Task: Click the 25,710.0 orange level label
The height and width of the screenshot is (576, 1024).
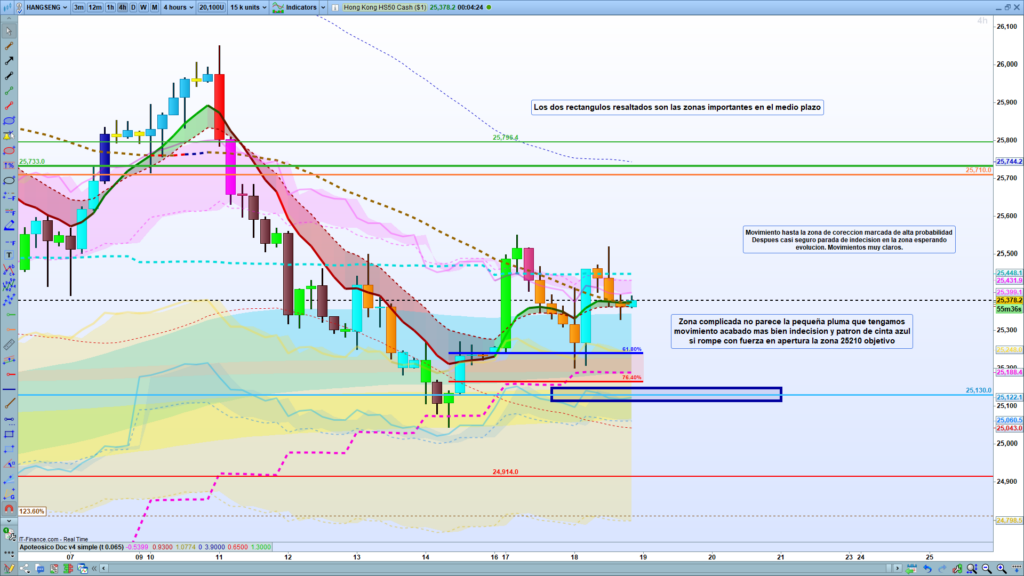Action: pyautogui.click(x=978, y=170)
